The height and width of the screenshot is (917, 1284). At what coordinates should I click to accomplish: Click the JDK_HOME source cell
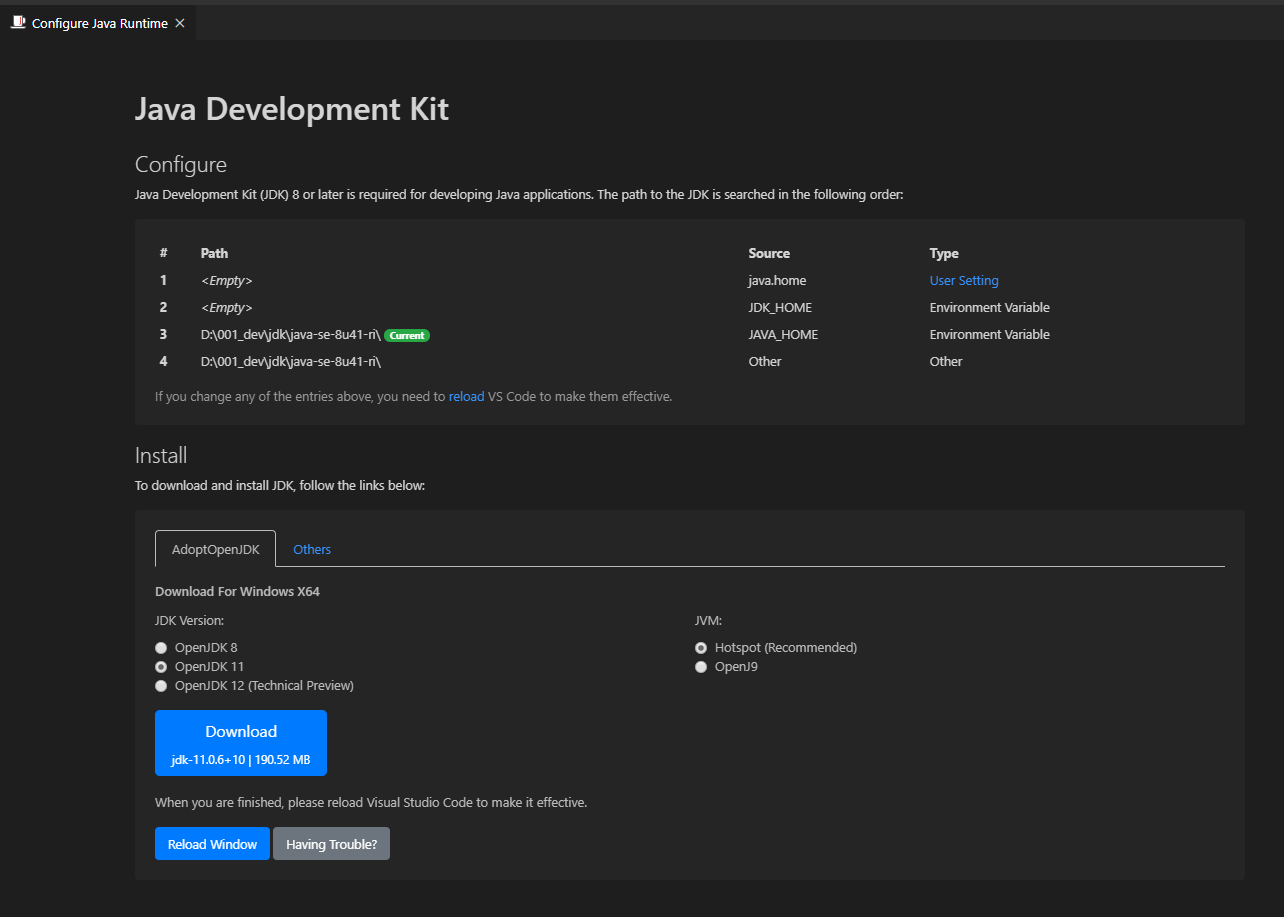[780, 308]
